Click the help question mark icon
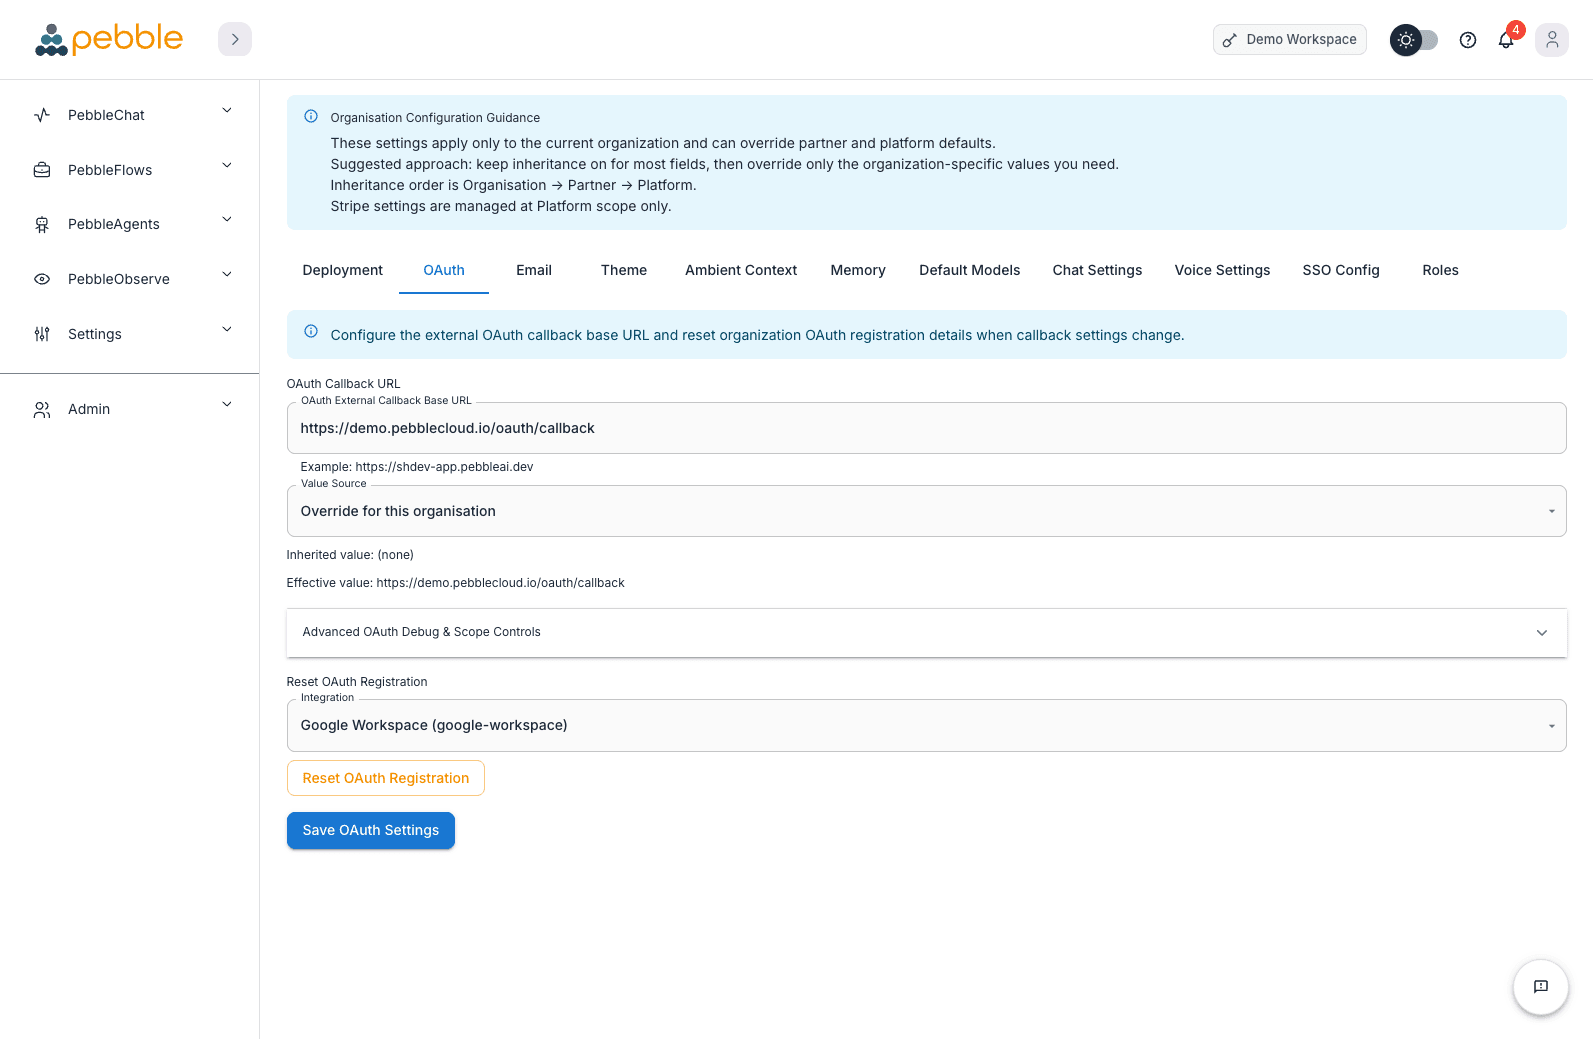The image size is (1593, 1039). tap(1467, 39)
